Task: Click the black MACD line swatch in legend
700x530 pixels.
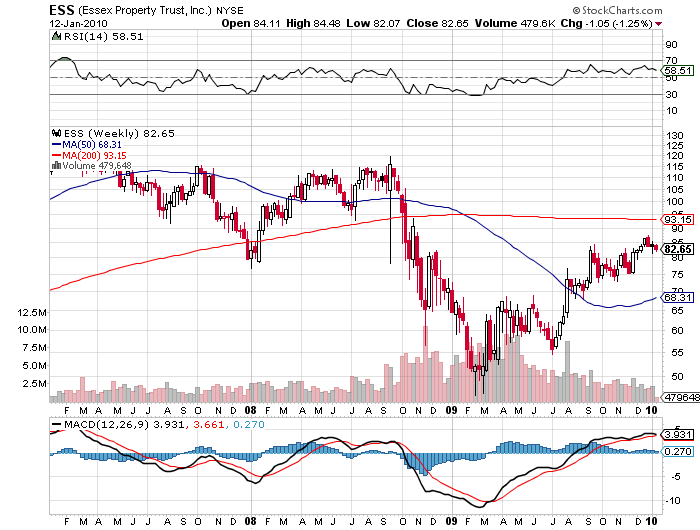Action: pos(57,425)
